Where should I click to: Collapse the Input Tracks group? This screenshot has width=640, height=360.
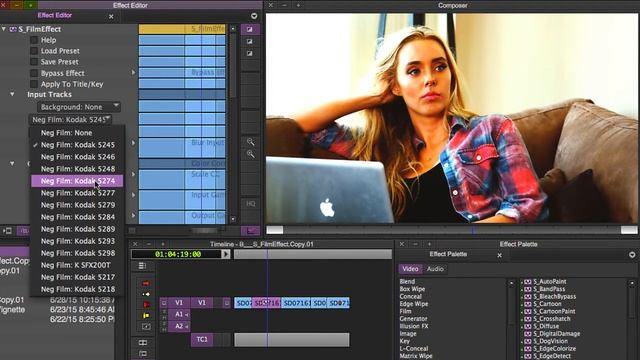pyautogui.click(x=12, y=94)
